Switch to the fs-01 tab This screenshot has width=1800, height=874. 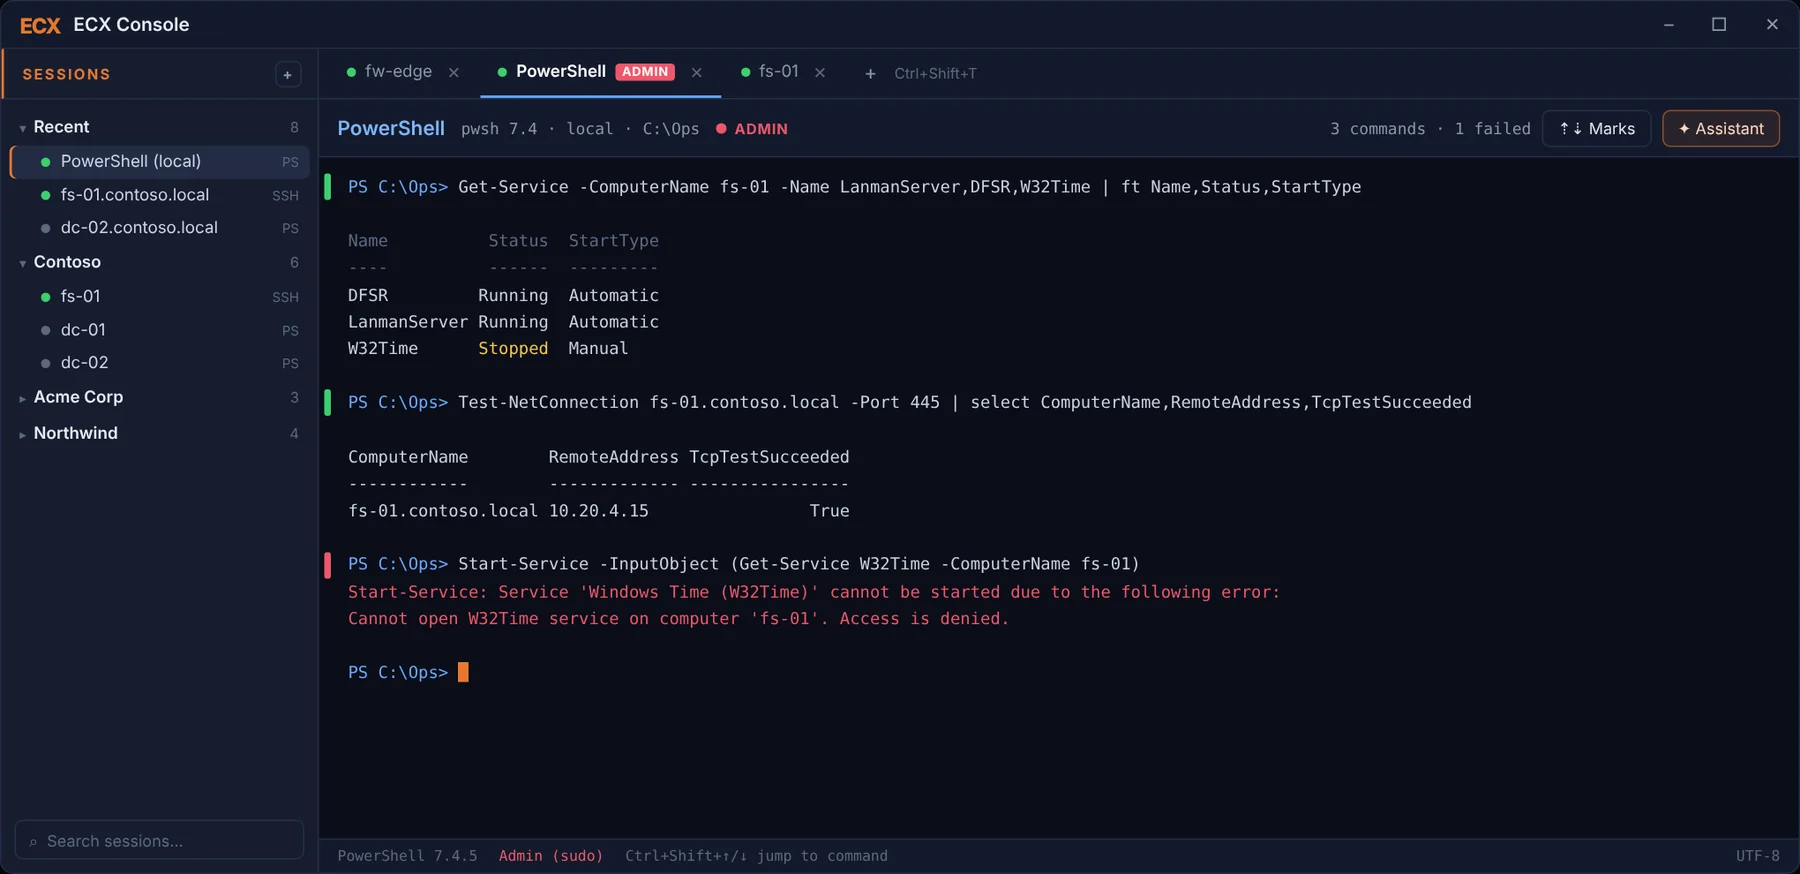pyautogui.click(x=777, y=72)
